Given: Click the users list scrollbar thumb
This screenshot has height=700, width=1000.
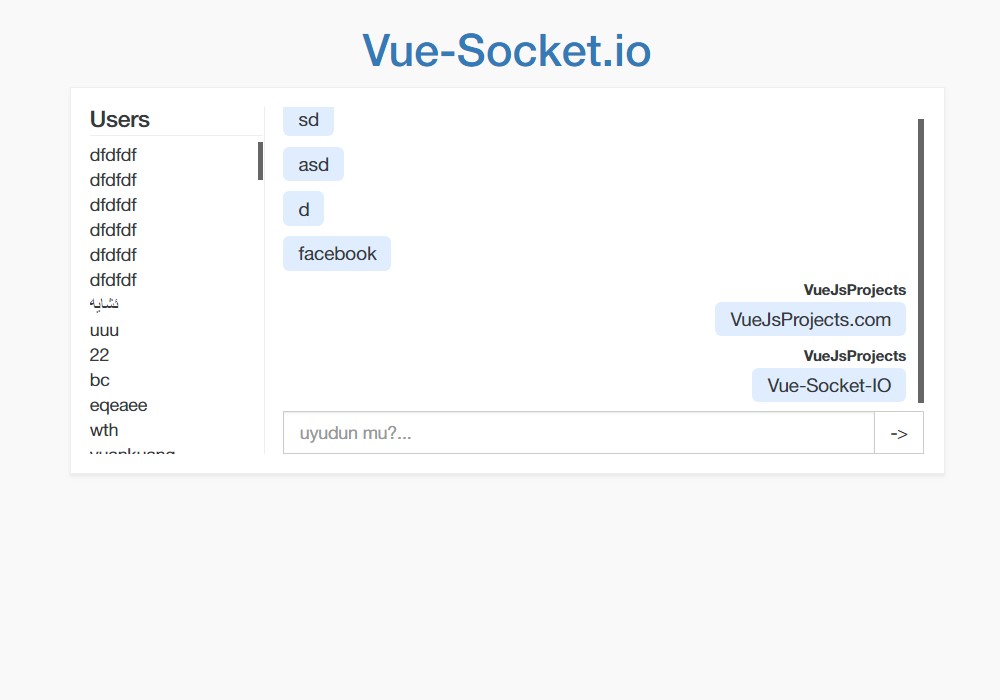Looking at the screenshot, I should [260, 161].
